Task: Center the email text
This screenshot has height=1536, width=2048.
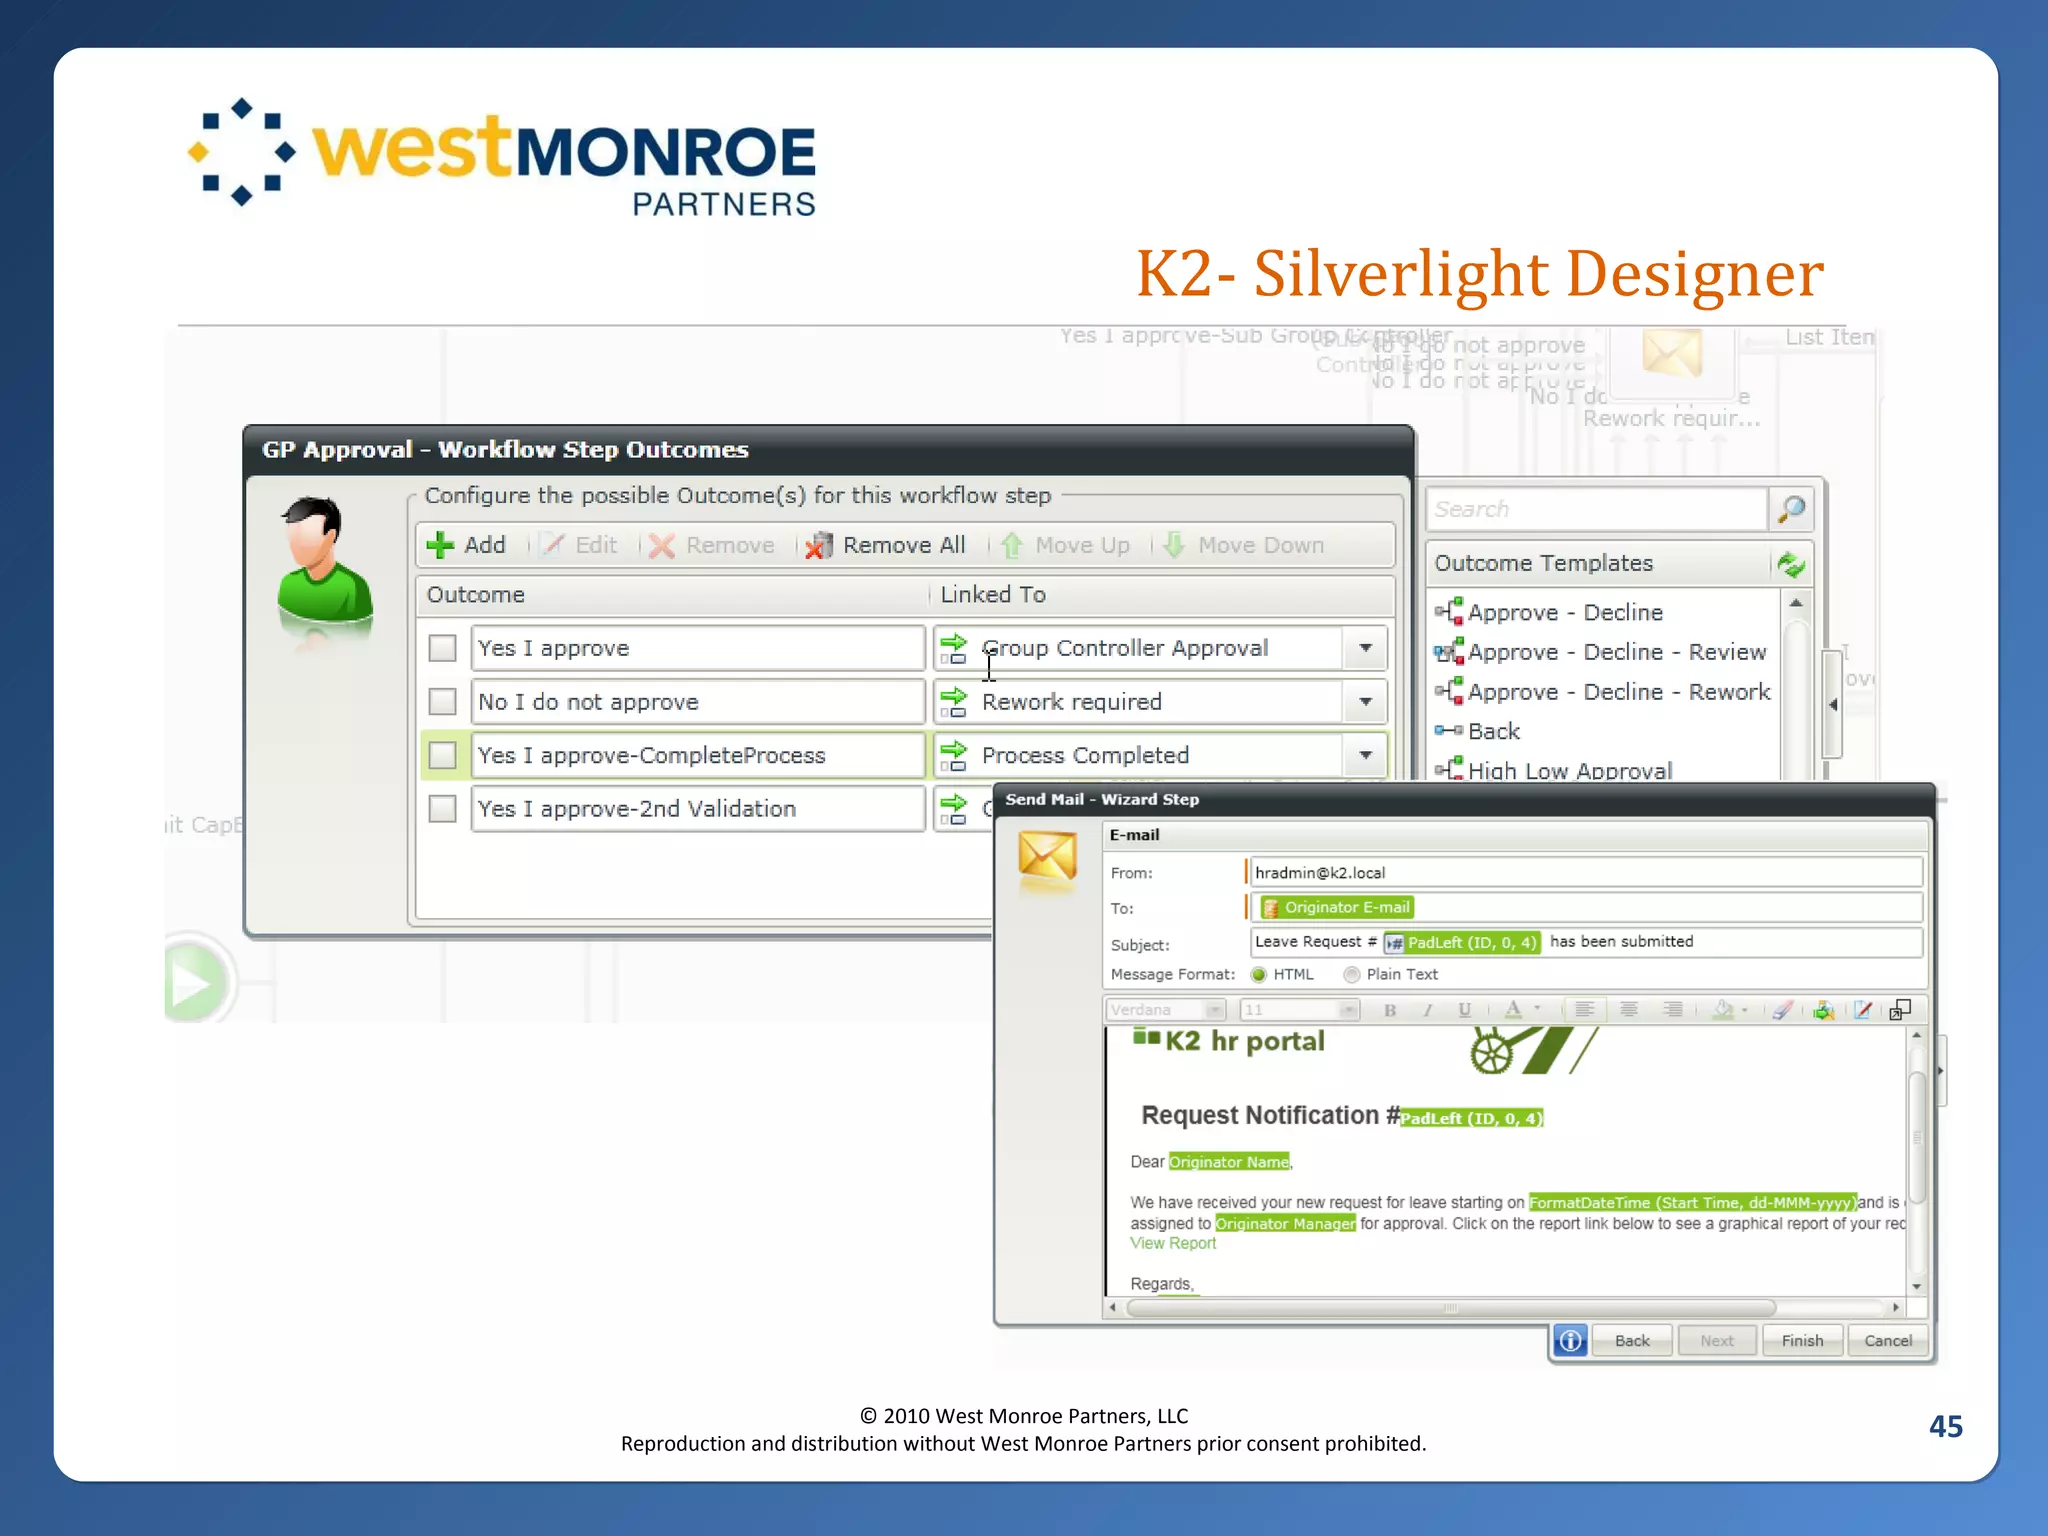Action: coord(1629,1010)
